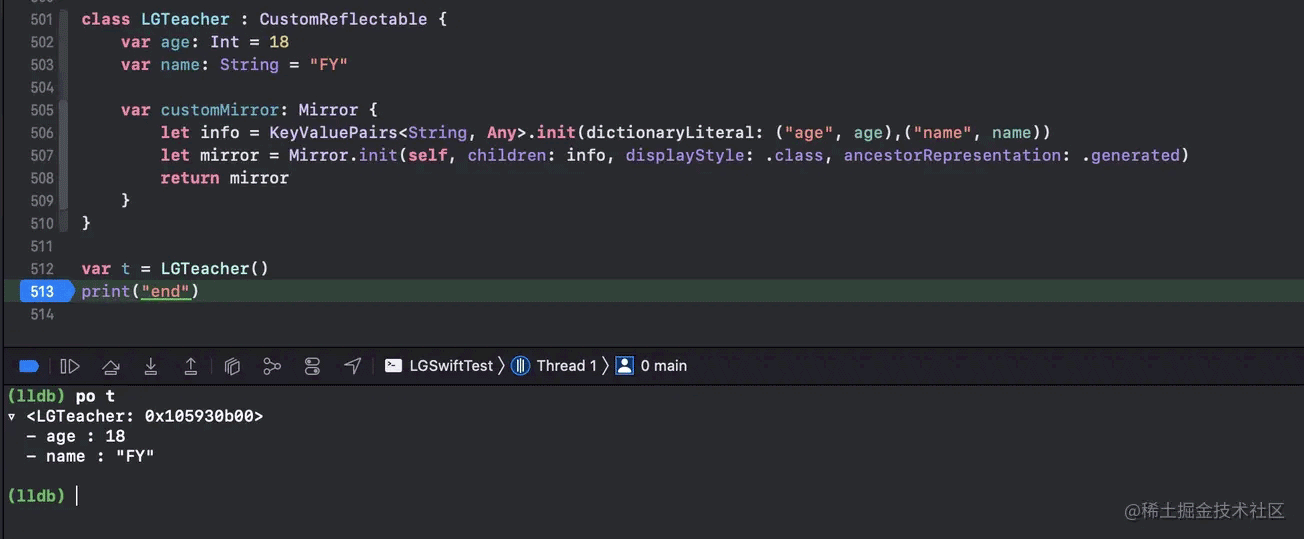Click the KeyValuePairs type in line 506
The image size is (1304, 539).
333,132
